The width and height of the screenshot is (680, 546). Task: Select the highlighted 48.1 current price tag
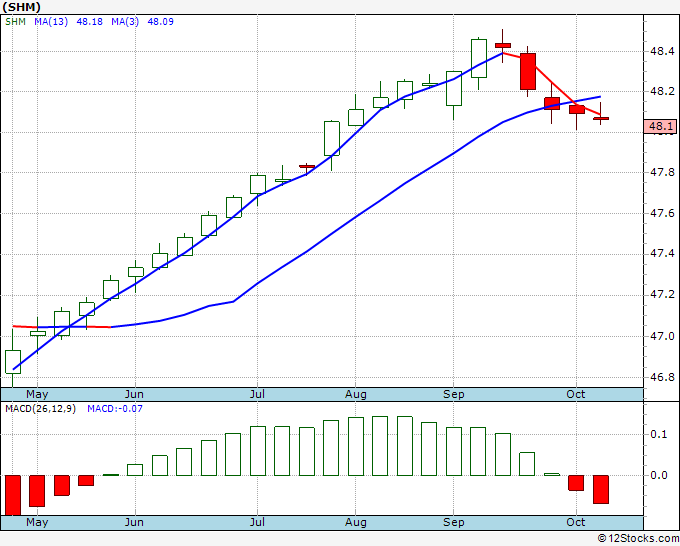point(660,126)
